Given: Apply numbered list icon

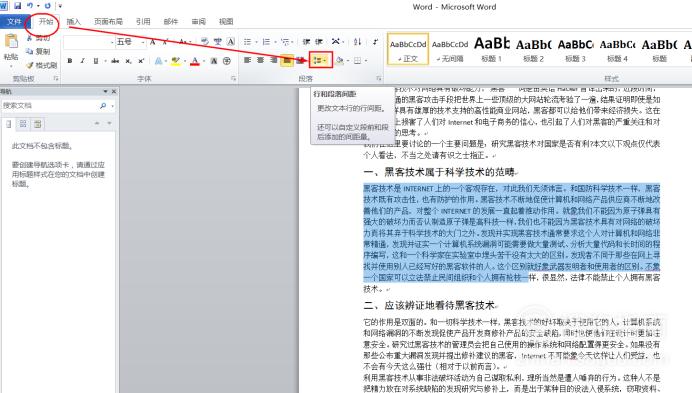Looking at the screenshot, I should pos(266,42).
